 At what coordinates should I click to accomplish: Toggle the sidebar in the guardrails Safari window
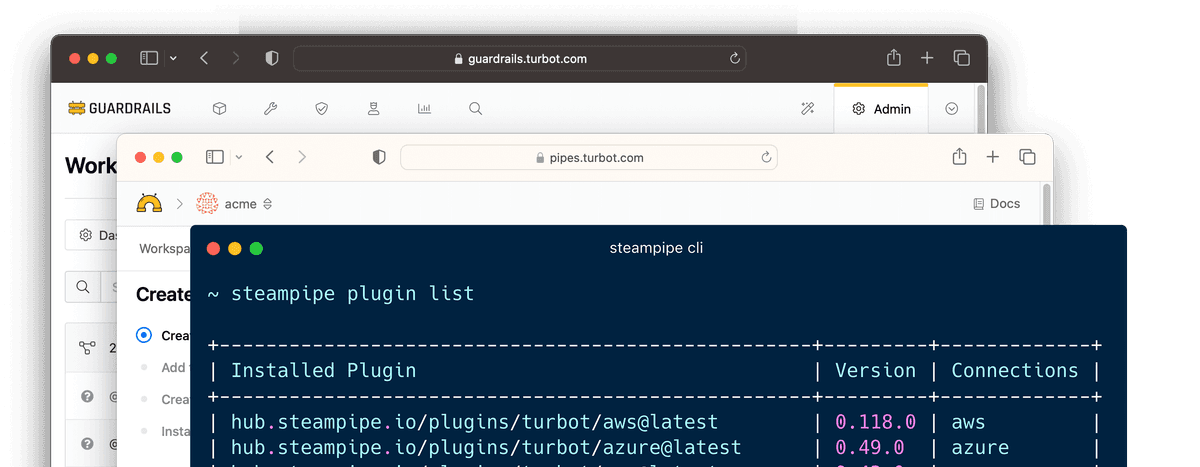pyautogui.click(x=149, y=59)
